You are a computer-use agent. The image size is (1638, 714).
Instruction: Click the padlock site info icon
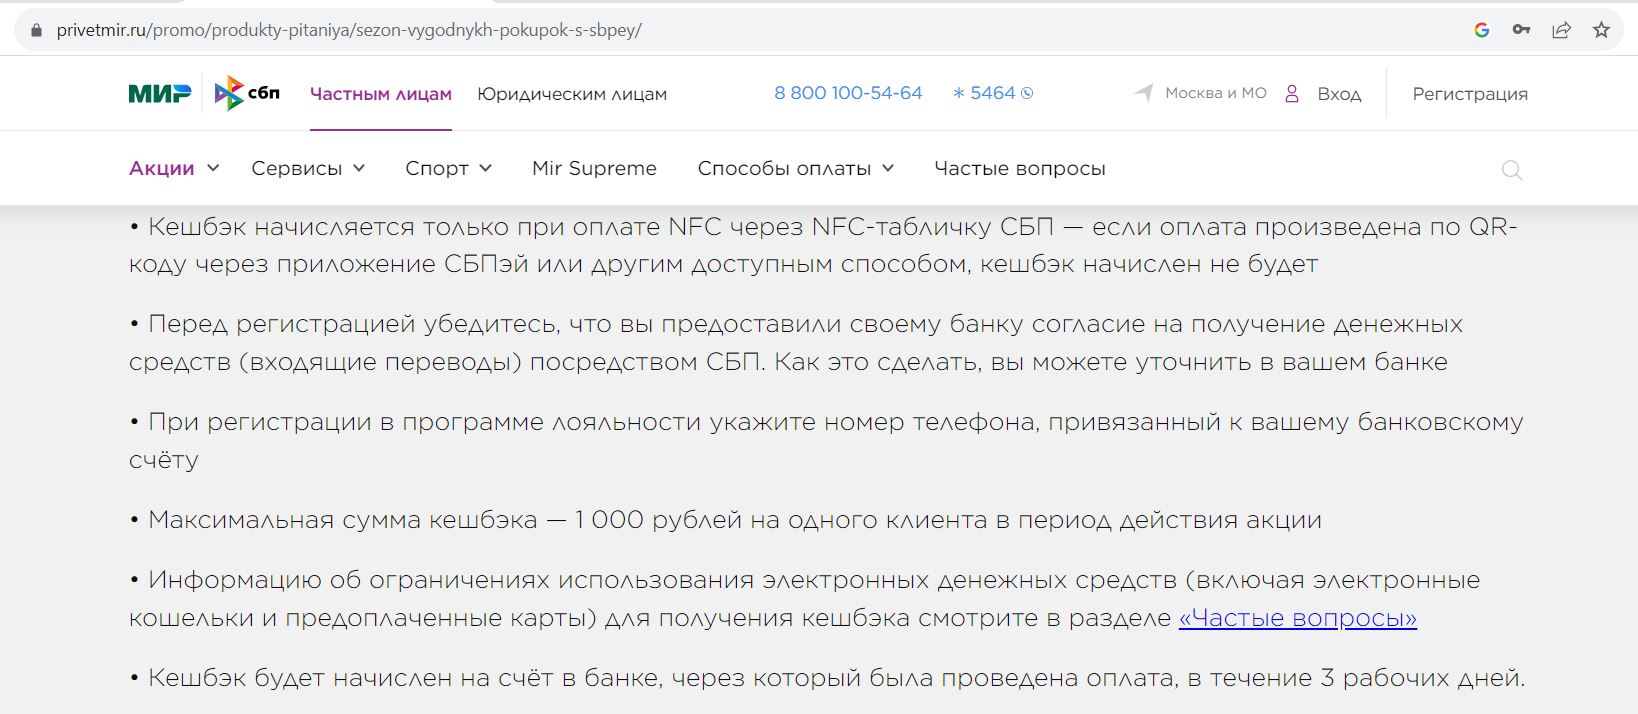click(38, 30)
